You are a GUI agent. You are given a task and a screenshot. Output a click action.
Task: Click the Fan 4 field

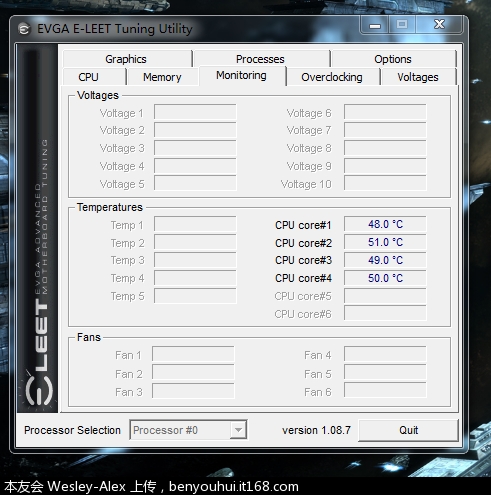[x=385, y=354]
